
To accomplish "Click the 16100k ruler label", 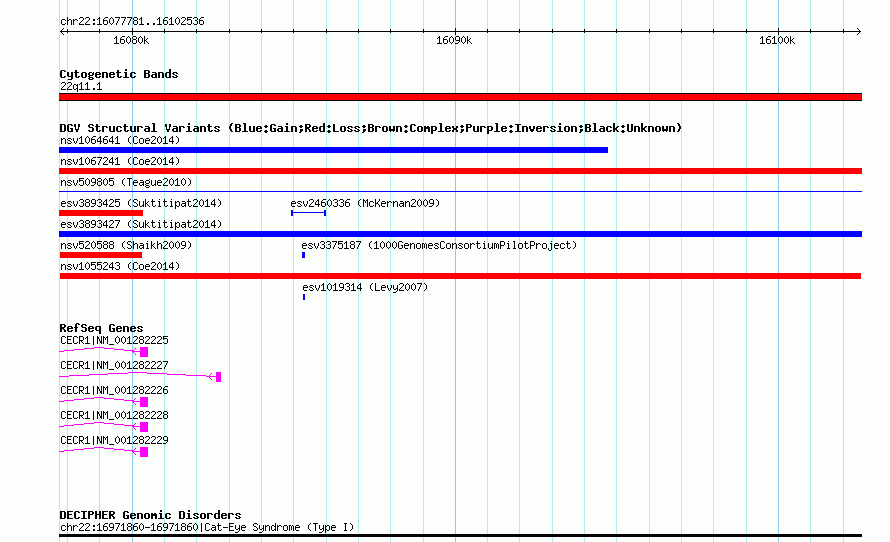I will pyautogui.click(x=777, y=41).
